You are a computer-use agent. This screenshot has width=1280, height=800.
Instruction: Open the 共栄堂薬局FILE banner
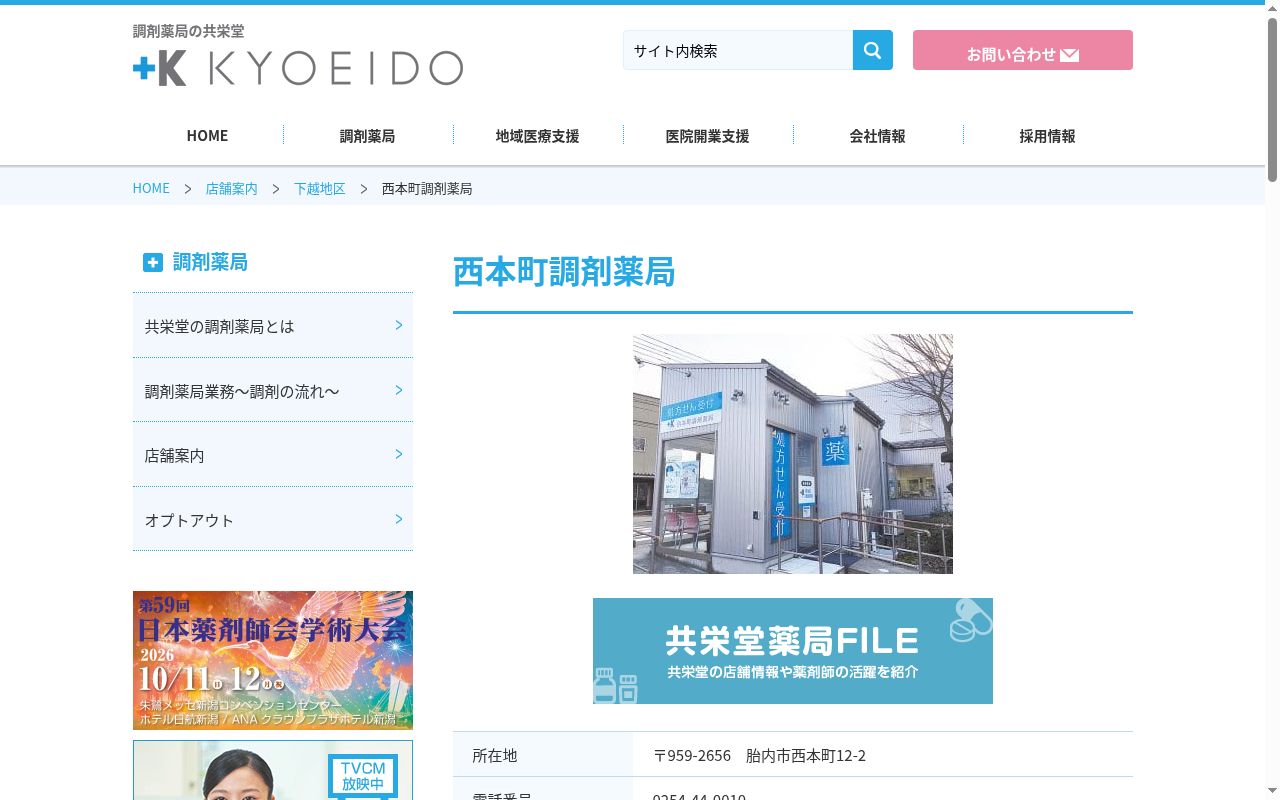[793, 651]
